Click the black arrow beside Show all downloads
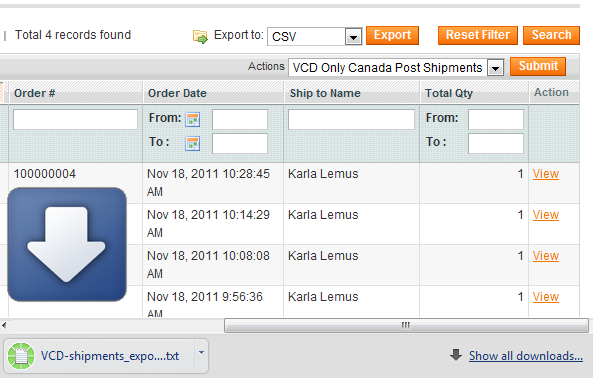Viewport: 593px width, 378px height. [456, 355]
